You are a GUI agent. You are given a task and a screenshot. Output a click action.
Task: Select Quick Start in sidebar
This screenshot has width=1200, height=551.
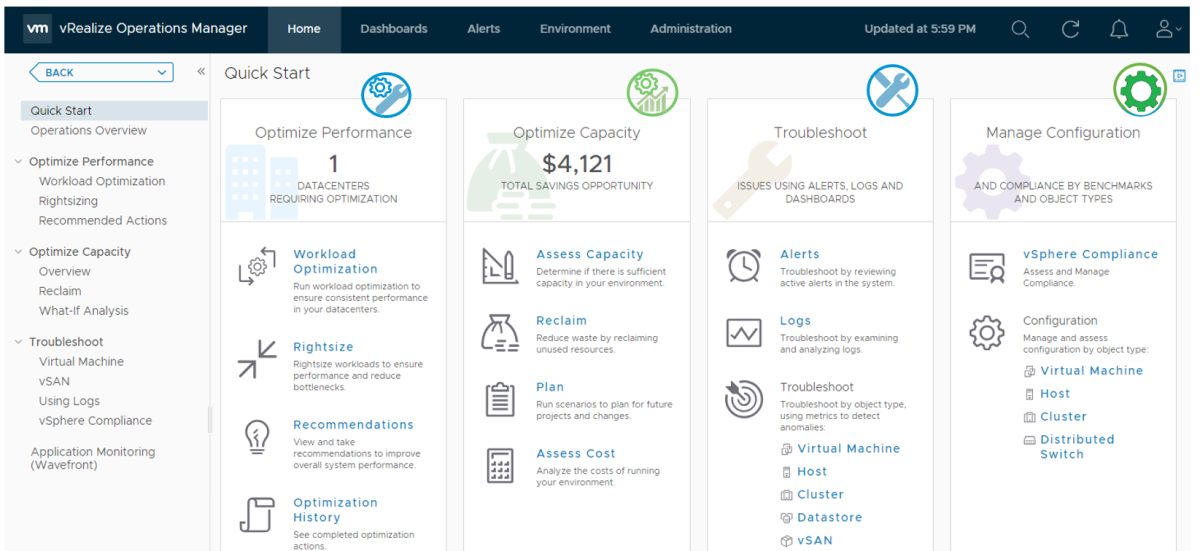coord(114,111)
